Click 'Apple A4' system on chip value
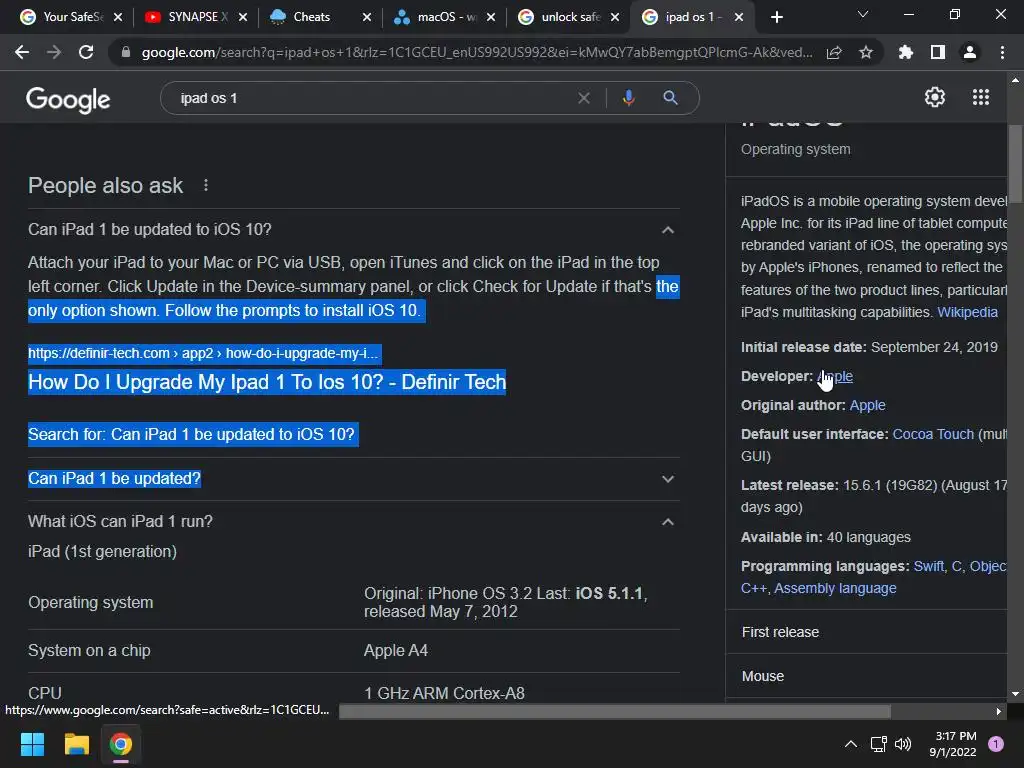Image resolution: width=1024 pixels, height=768 pixels. tap(396, 650)
